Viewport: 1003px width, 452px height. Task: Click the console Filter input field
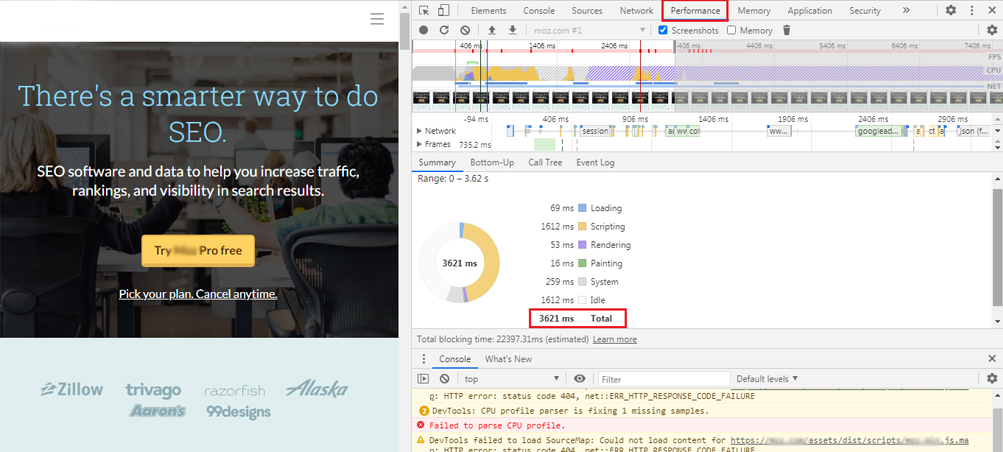coord(660,379)
